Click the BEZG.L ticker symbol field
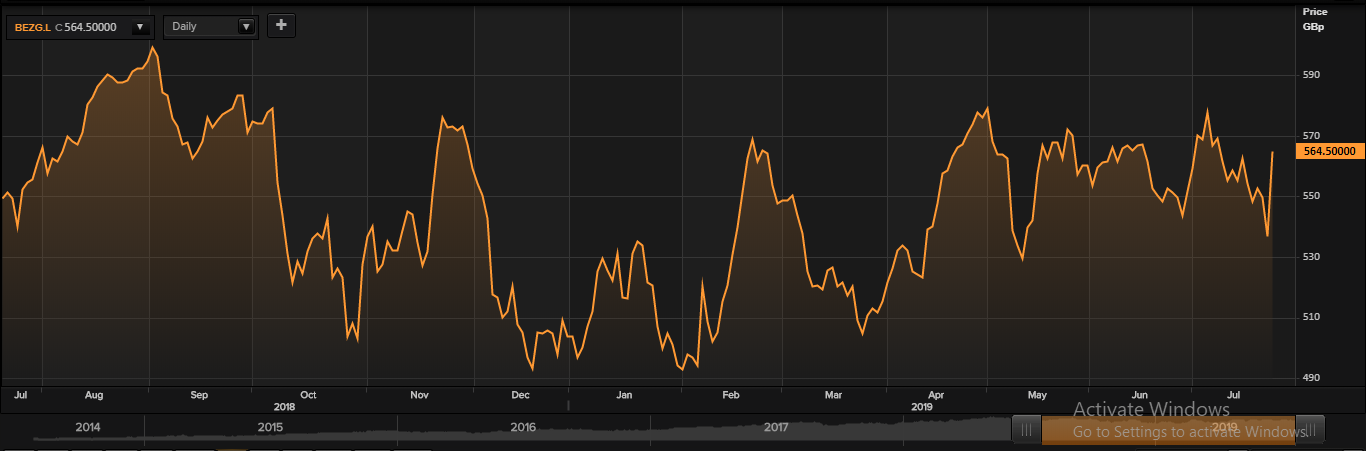 point(81,27)
